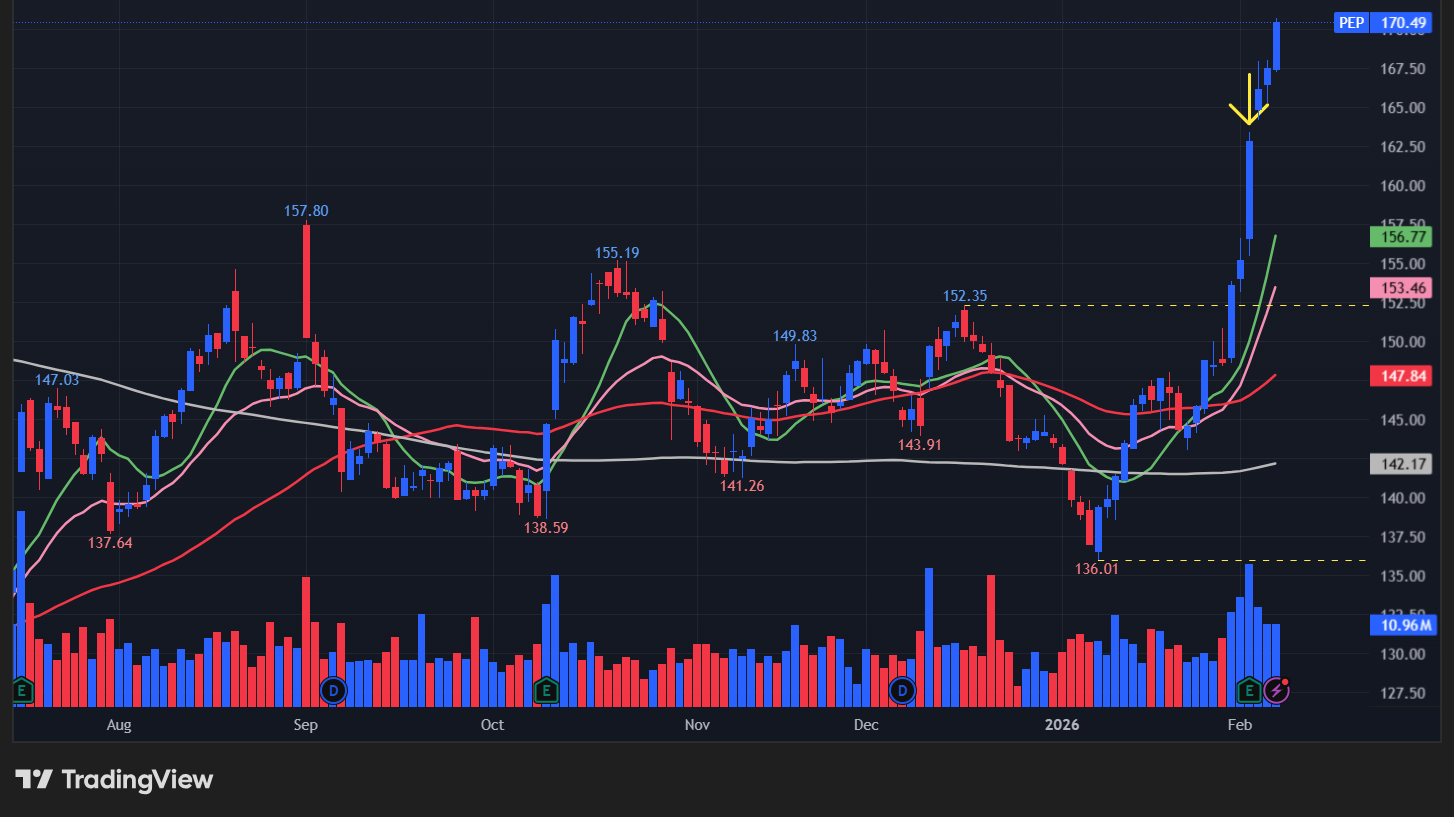Select the white dashed line at 152.35
1454x817 pixels.
1200,305
